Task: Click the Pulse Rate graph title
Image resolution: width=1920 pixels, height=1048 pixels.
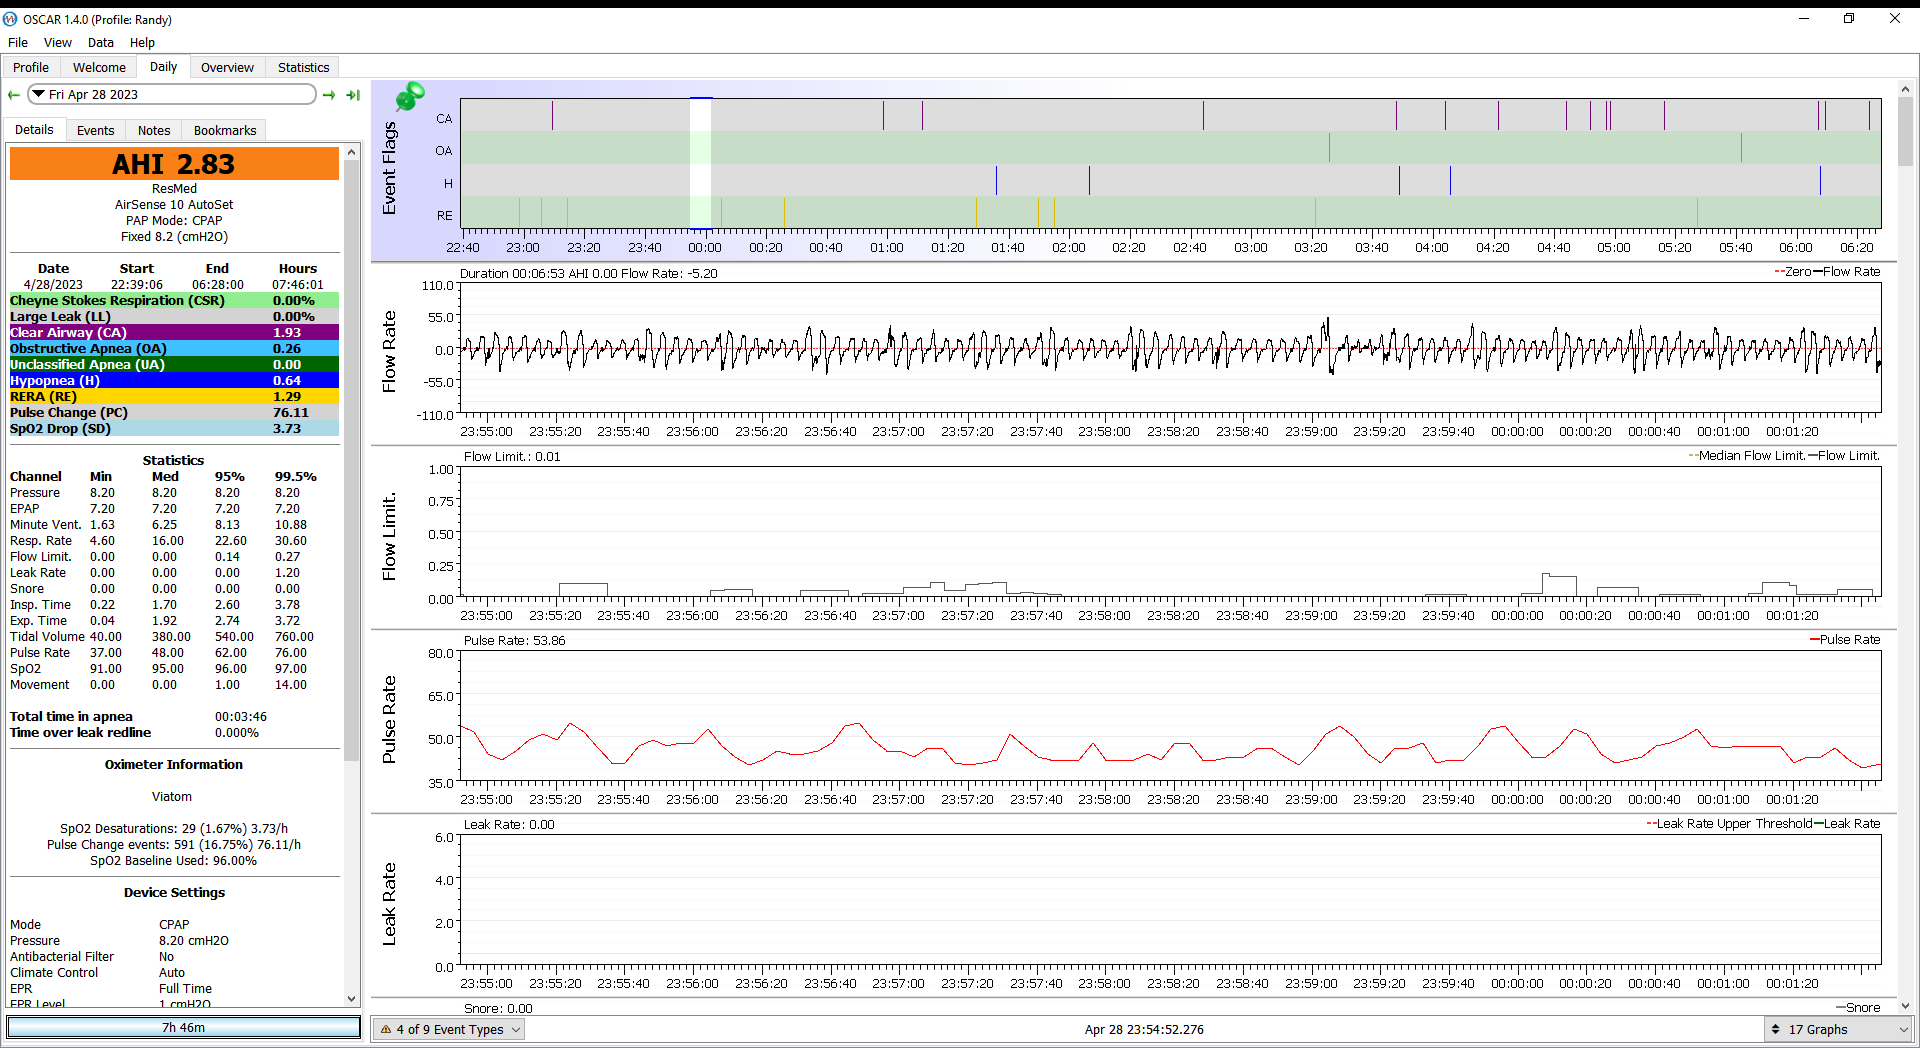Action: click(389, 720)
